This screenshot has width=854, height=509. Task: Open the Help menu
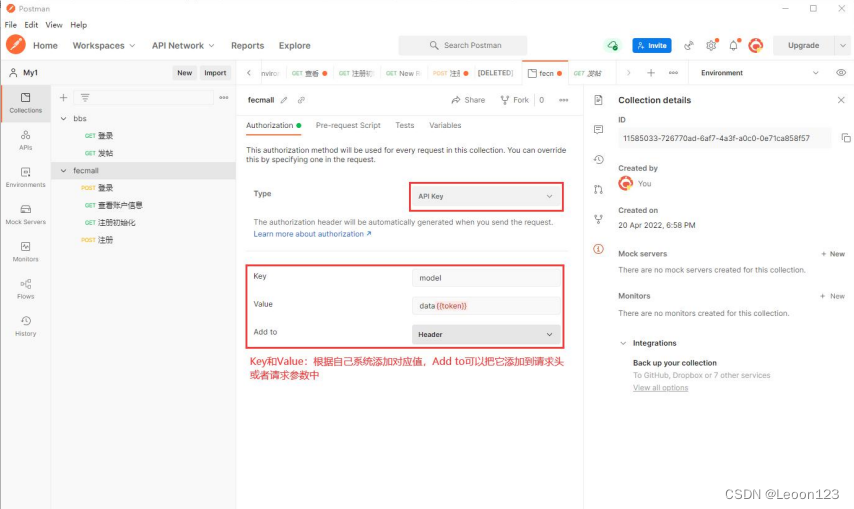(x=78, y=24)
